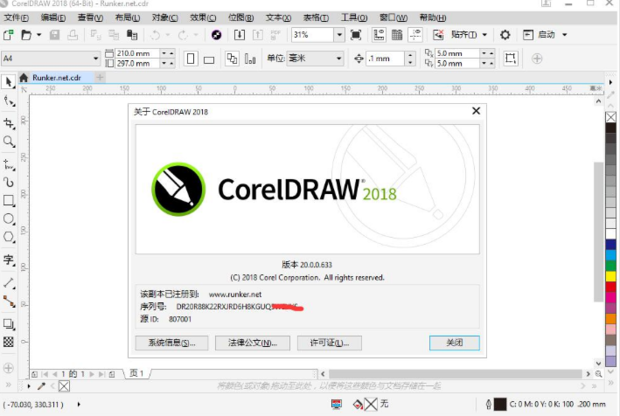
Task: Set landscape page orientation
Action: click(x=209, y=60)
